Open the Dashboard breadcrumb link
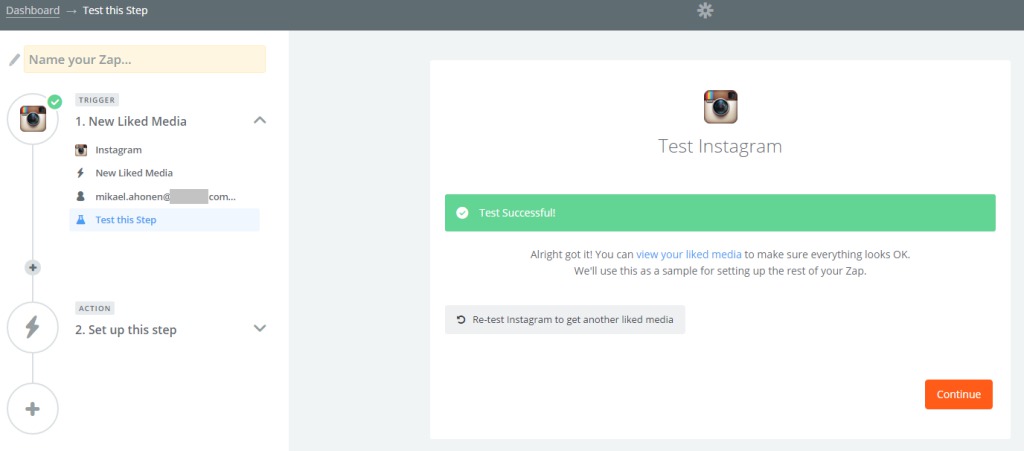1024x451 pixels. (33, 10)
